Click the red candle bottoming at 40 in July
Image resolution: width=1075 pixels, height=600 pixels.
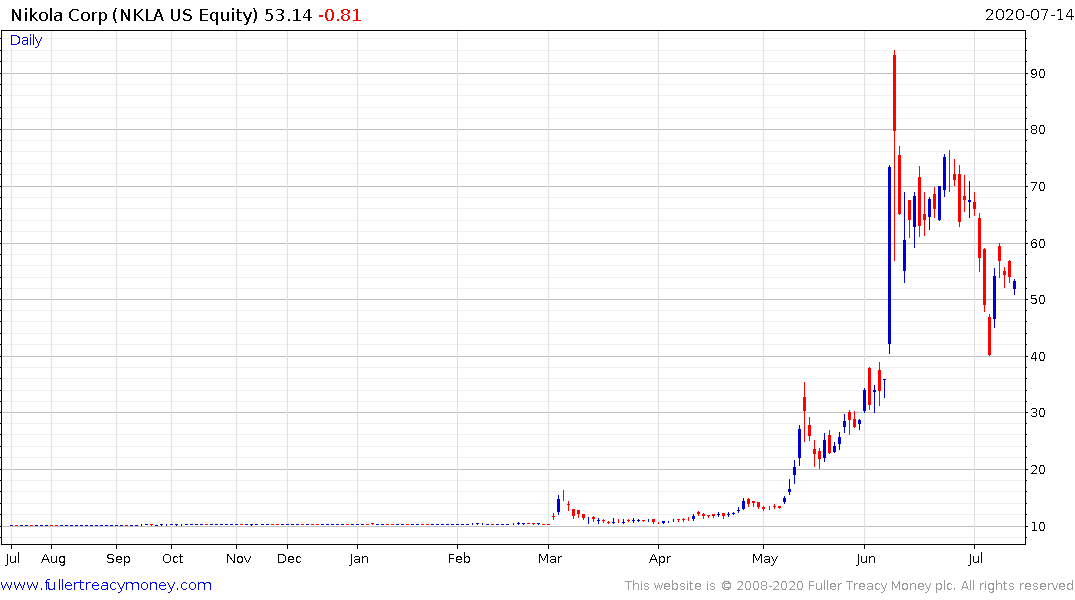989,335
